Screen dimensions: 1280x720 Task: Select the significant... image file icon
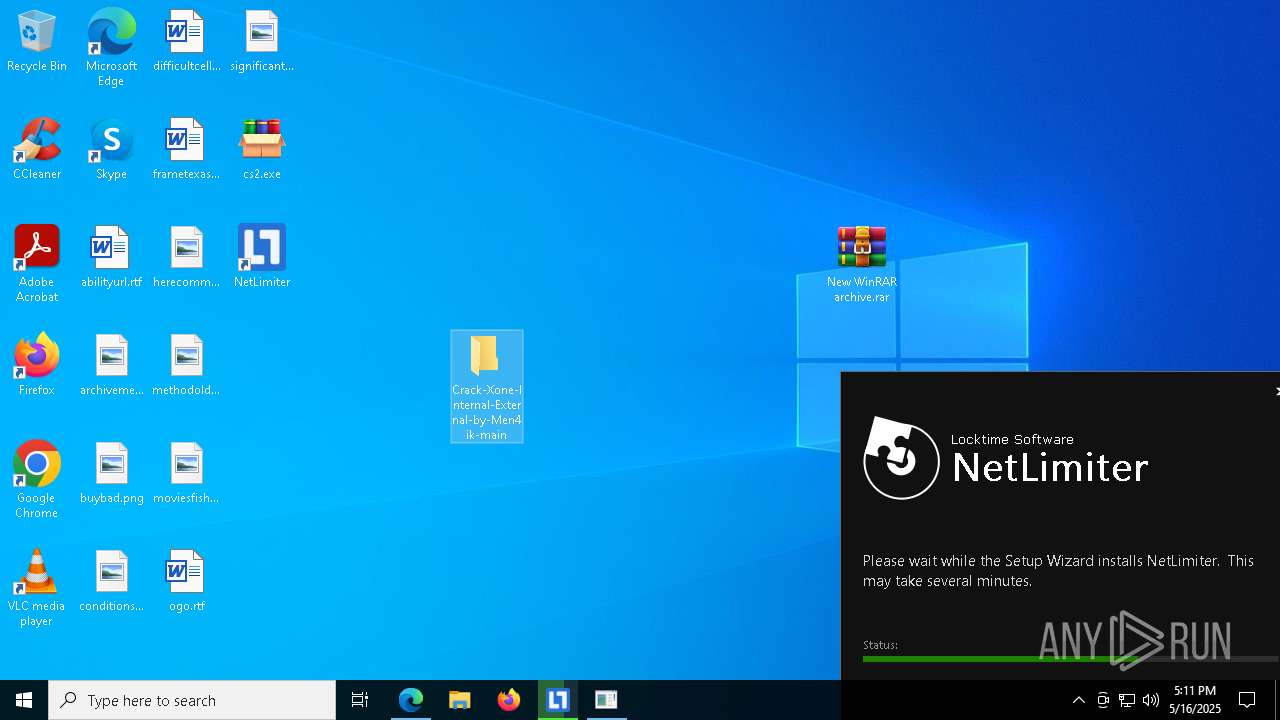[262, 42]
